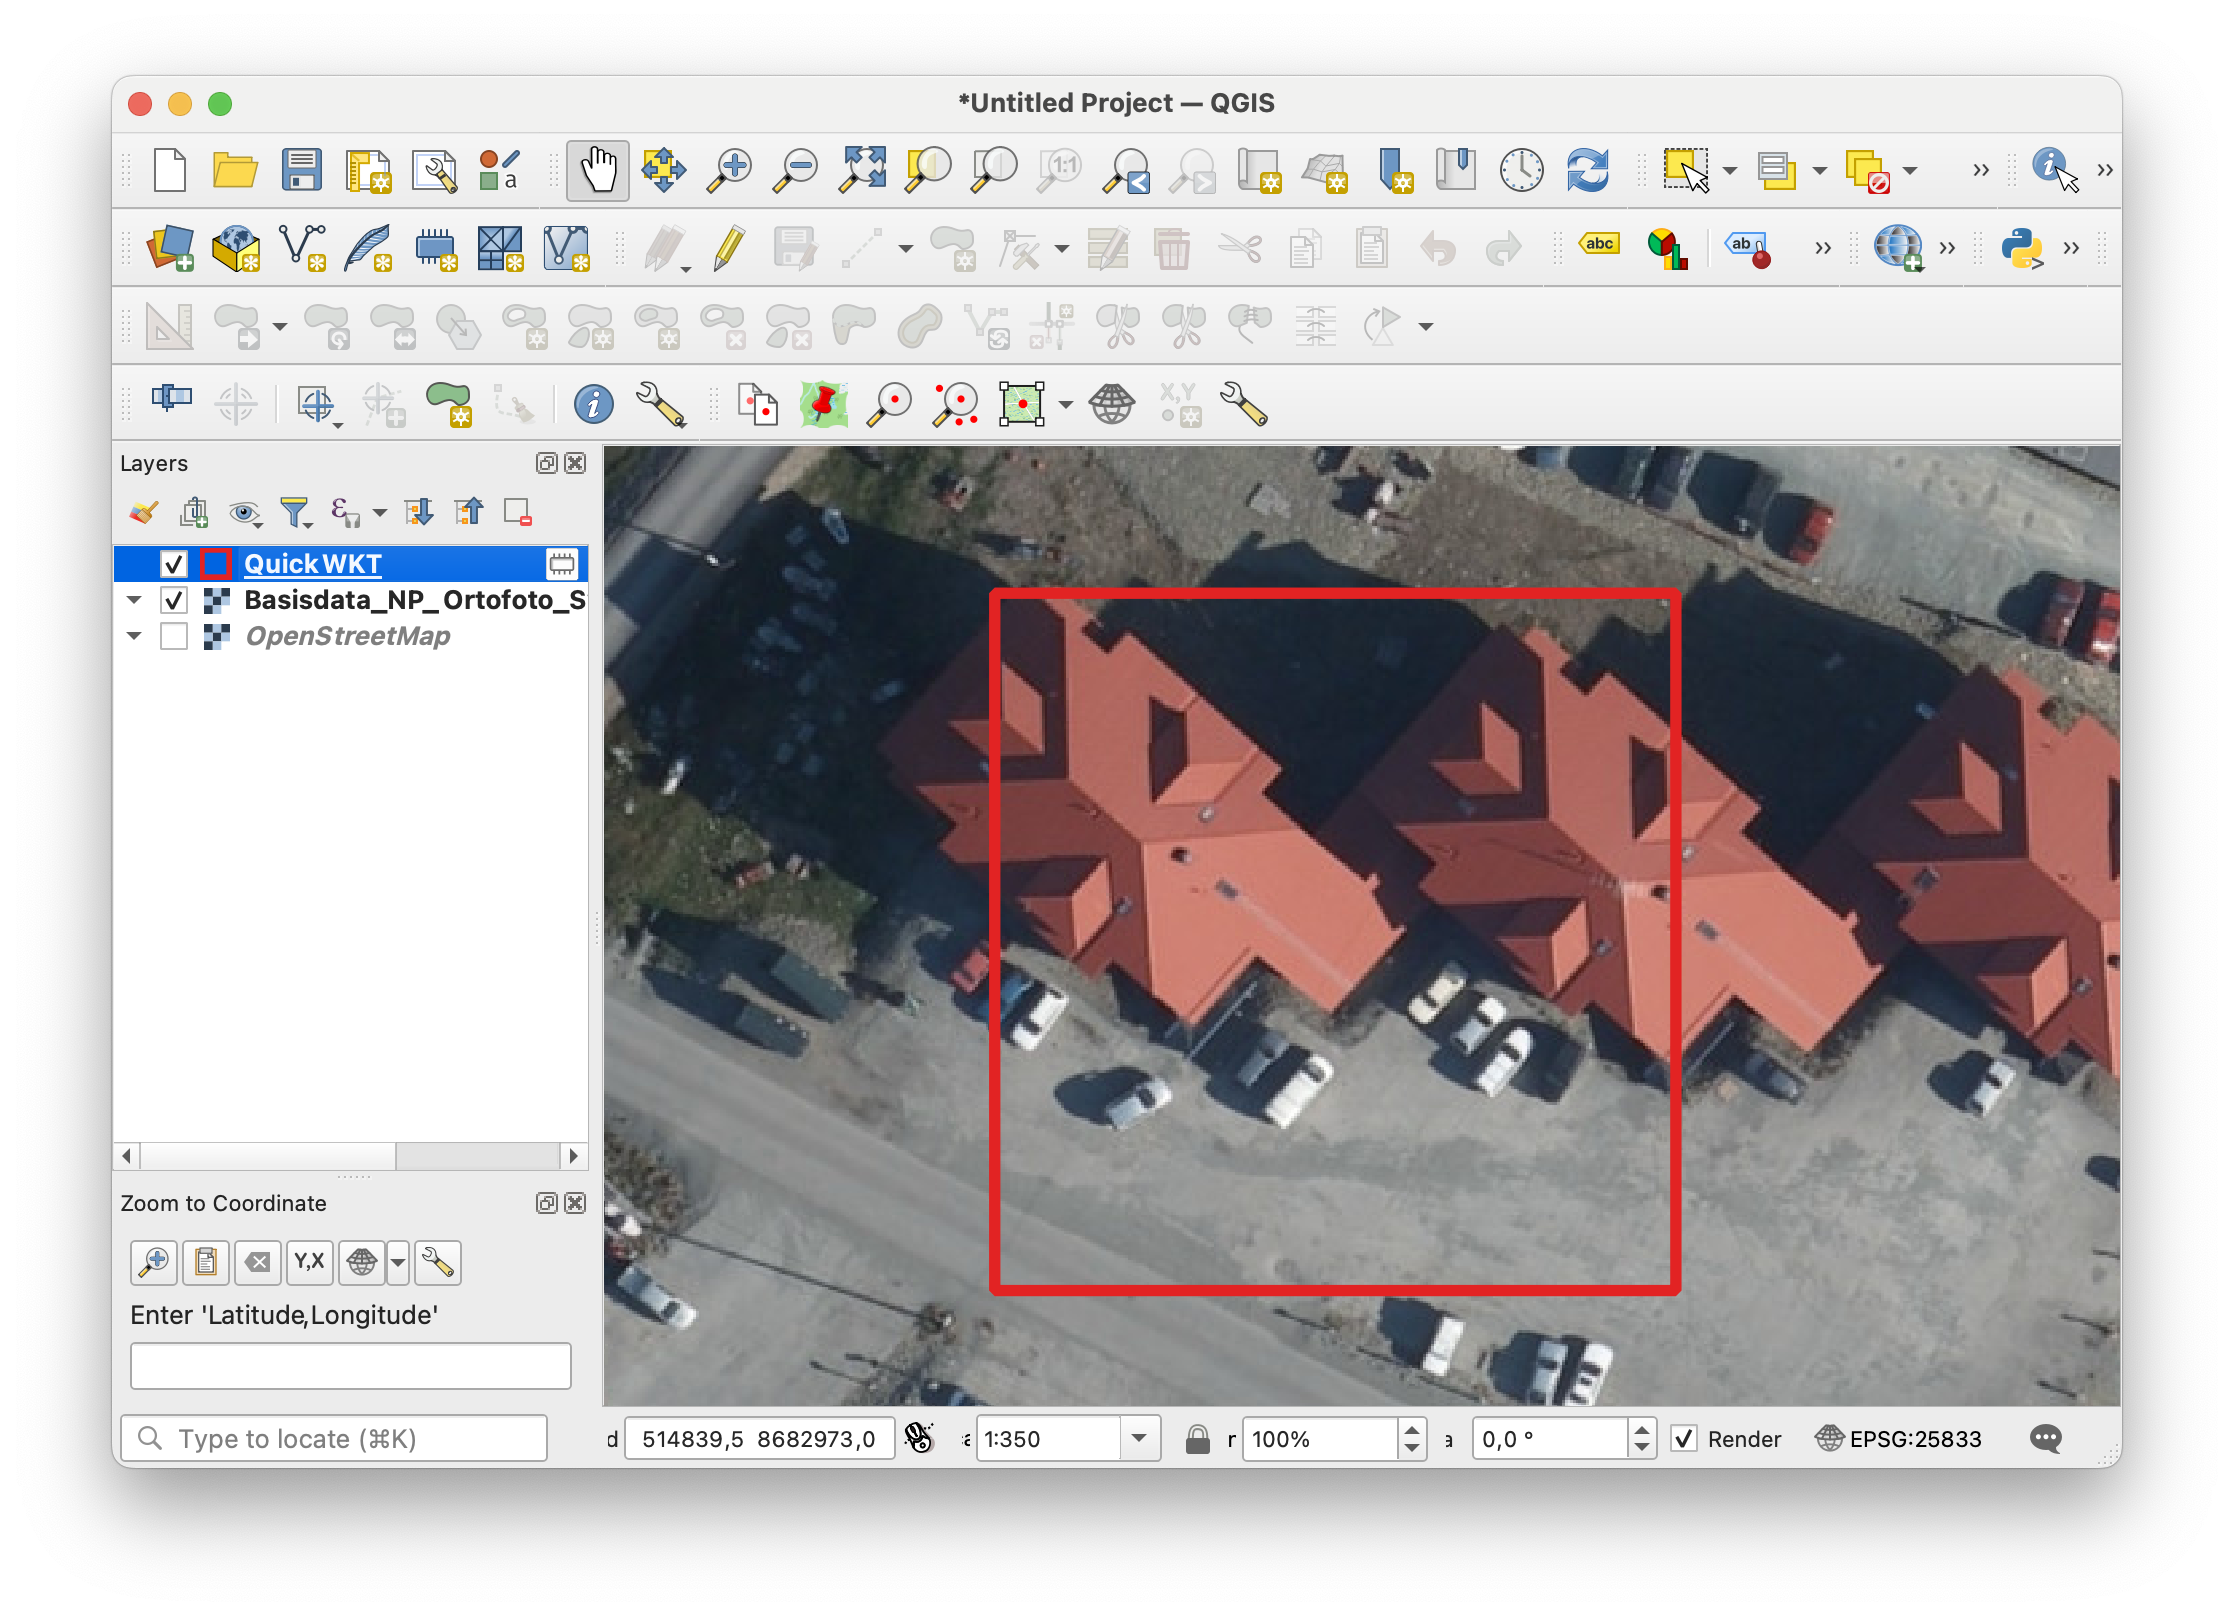Toggle visibility of Basisdata_NP_Ortofoto layer
The height and width of the screenshot is (1616, 2234).
coord(174,600)
